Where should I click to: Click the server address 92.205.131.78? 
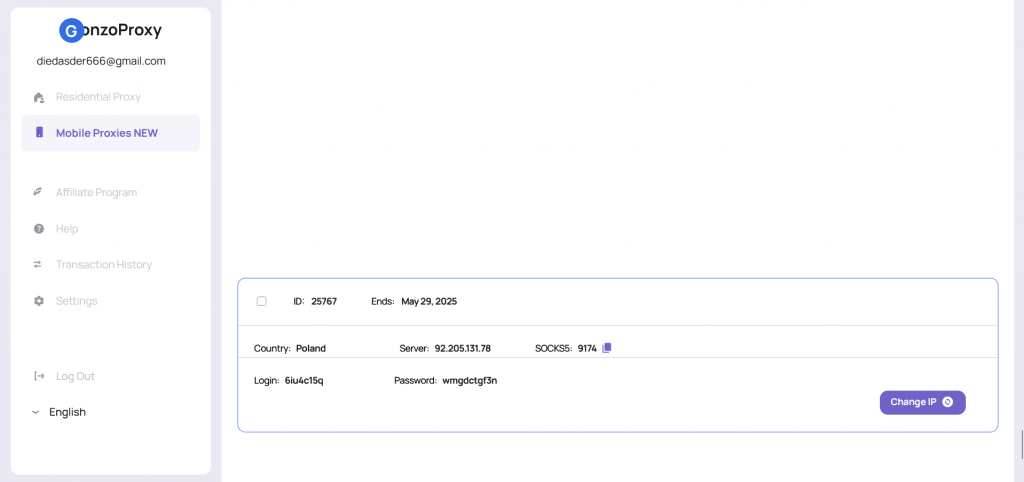coord(462,349)
